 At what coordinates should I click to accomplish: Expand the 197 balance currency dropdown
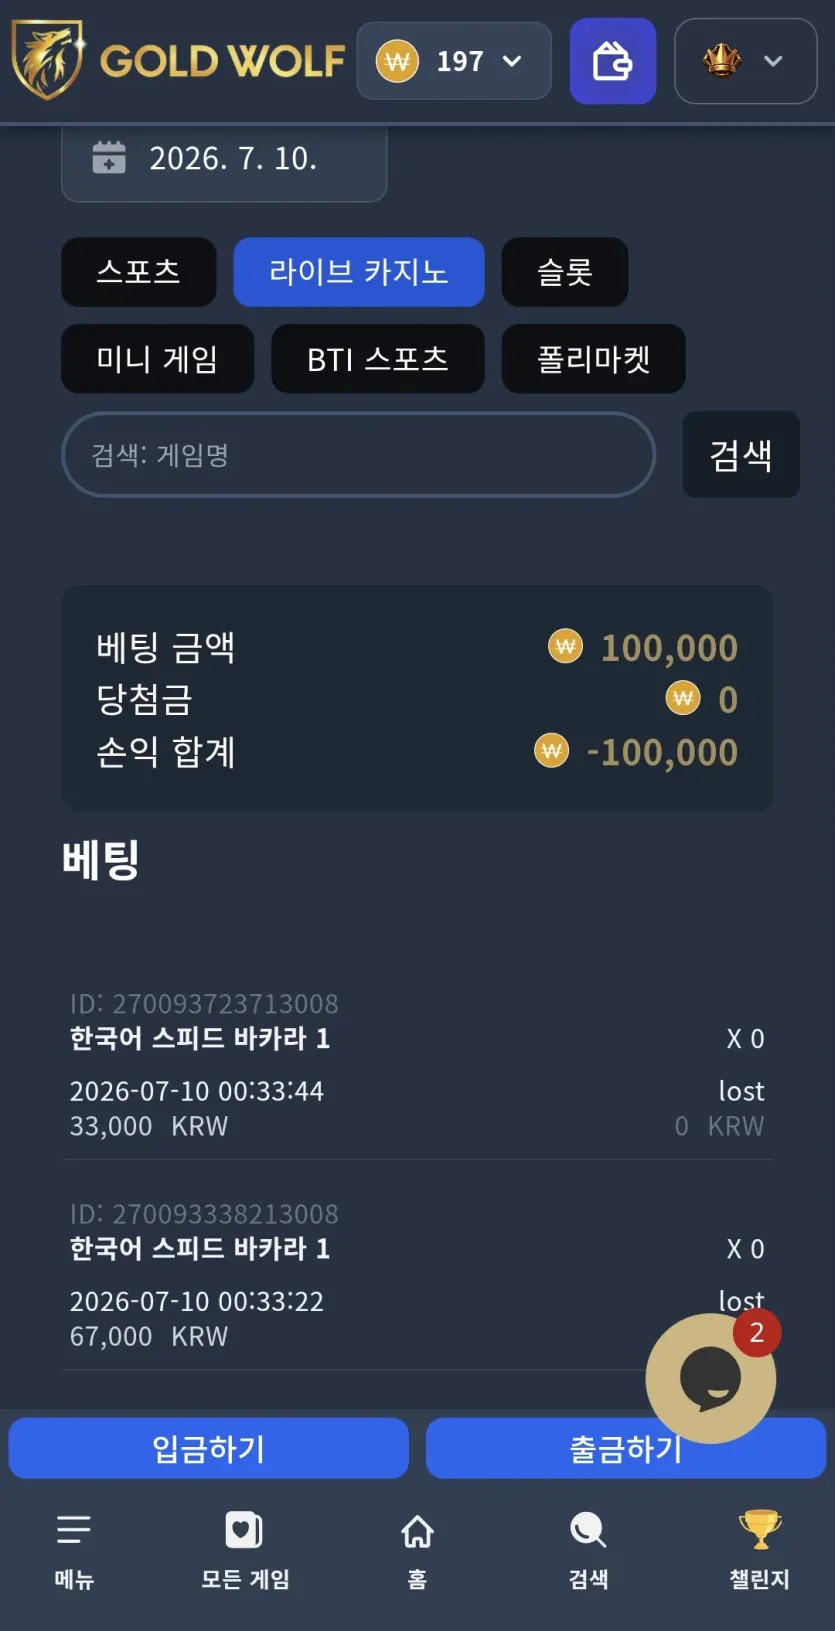(454, 61)
